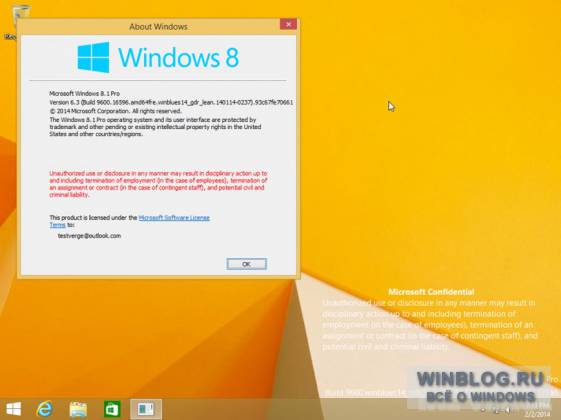
Task: Open the Windows Store taskbar icon
Action: (112, 409)
